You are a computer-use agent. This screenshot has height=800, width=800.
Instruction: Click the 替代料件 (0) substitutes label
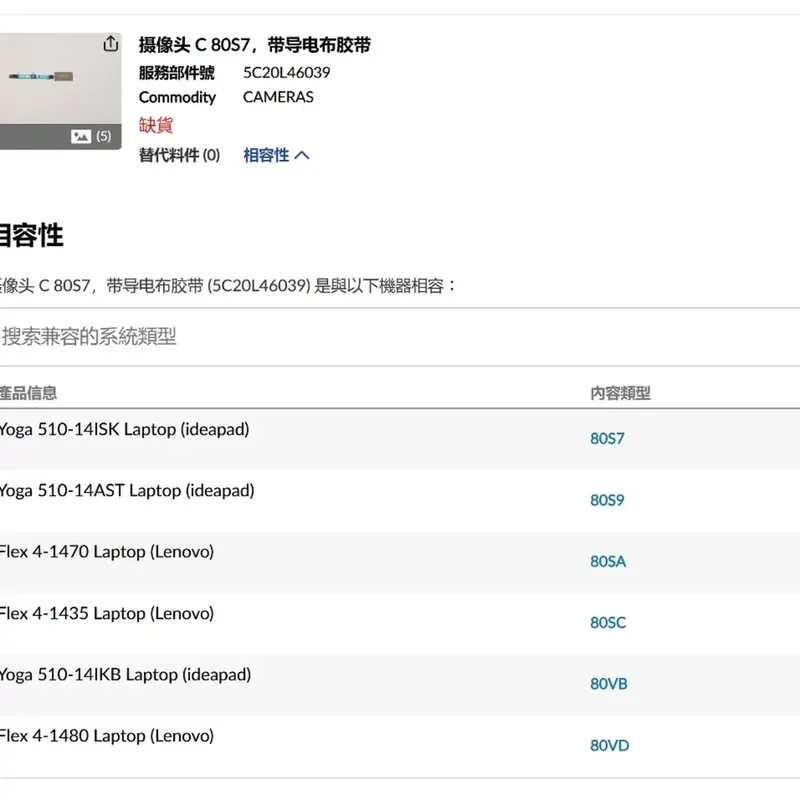point(179,155)
